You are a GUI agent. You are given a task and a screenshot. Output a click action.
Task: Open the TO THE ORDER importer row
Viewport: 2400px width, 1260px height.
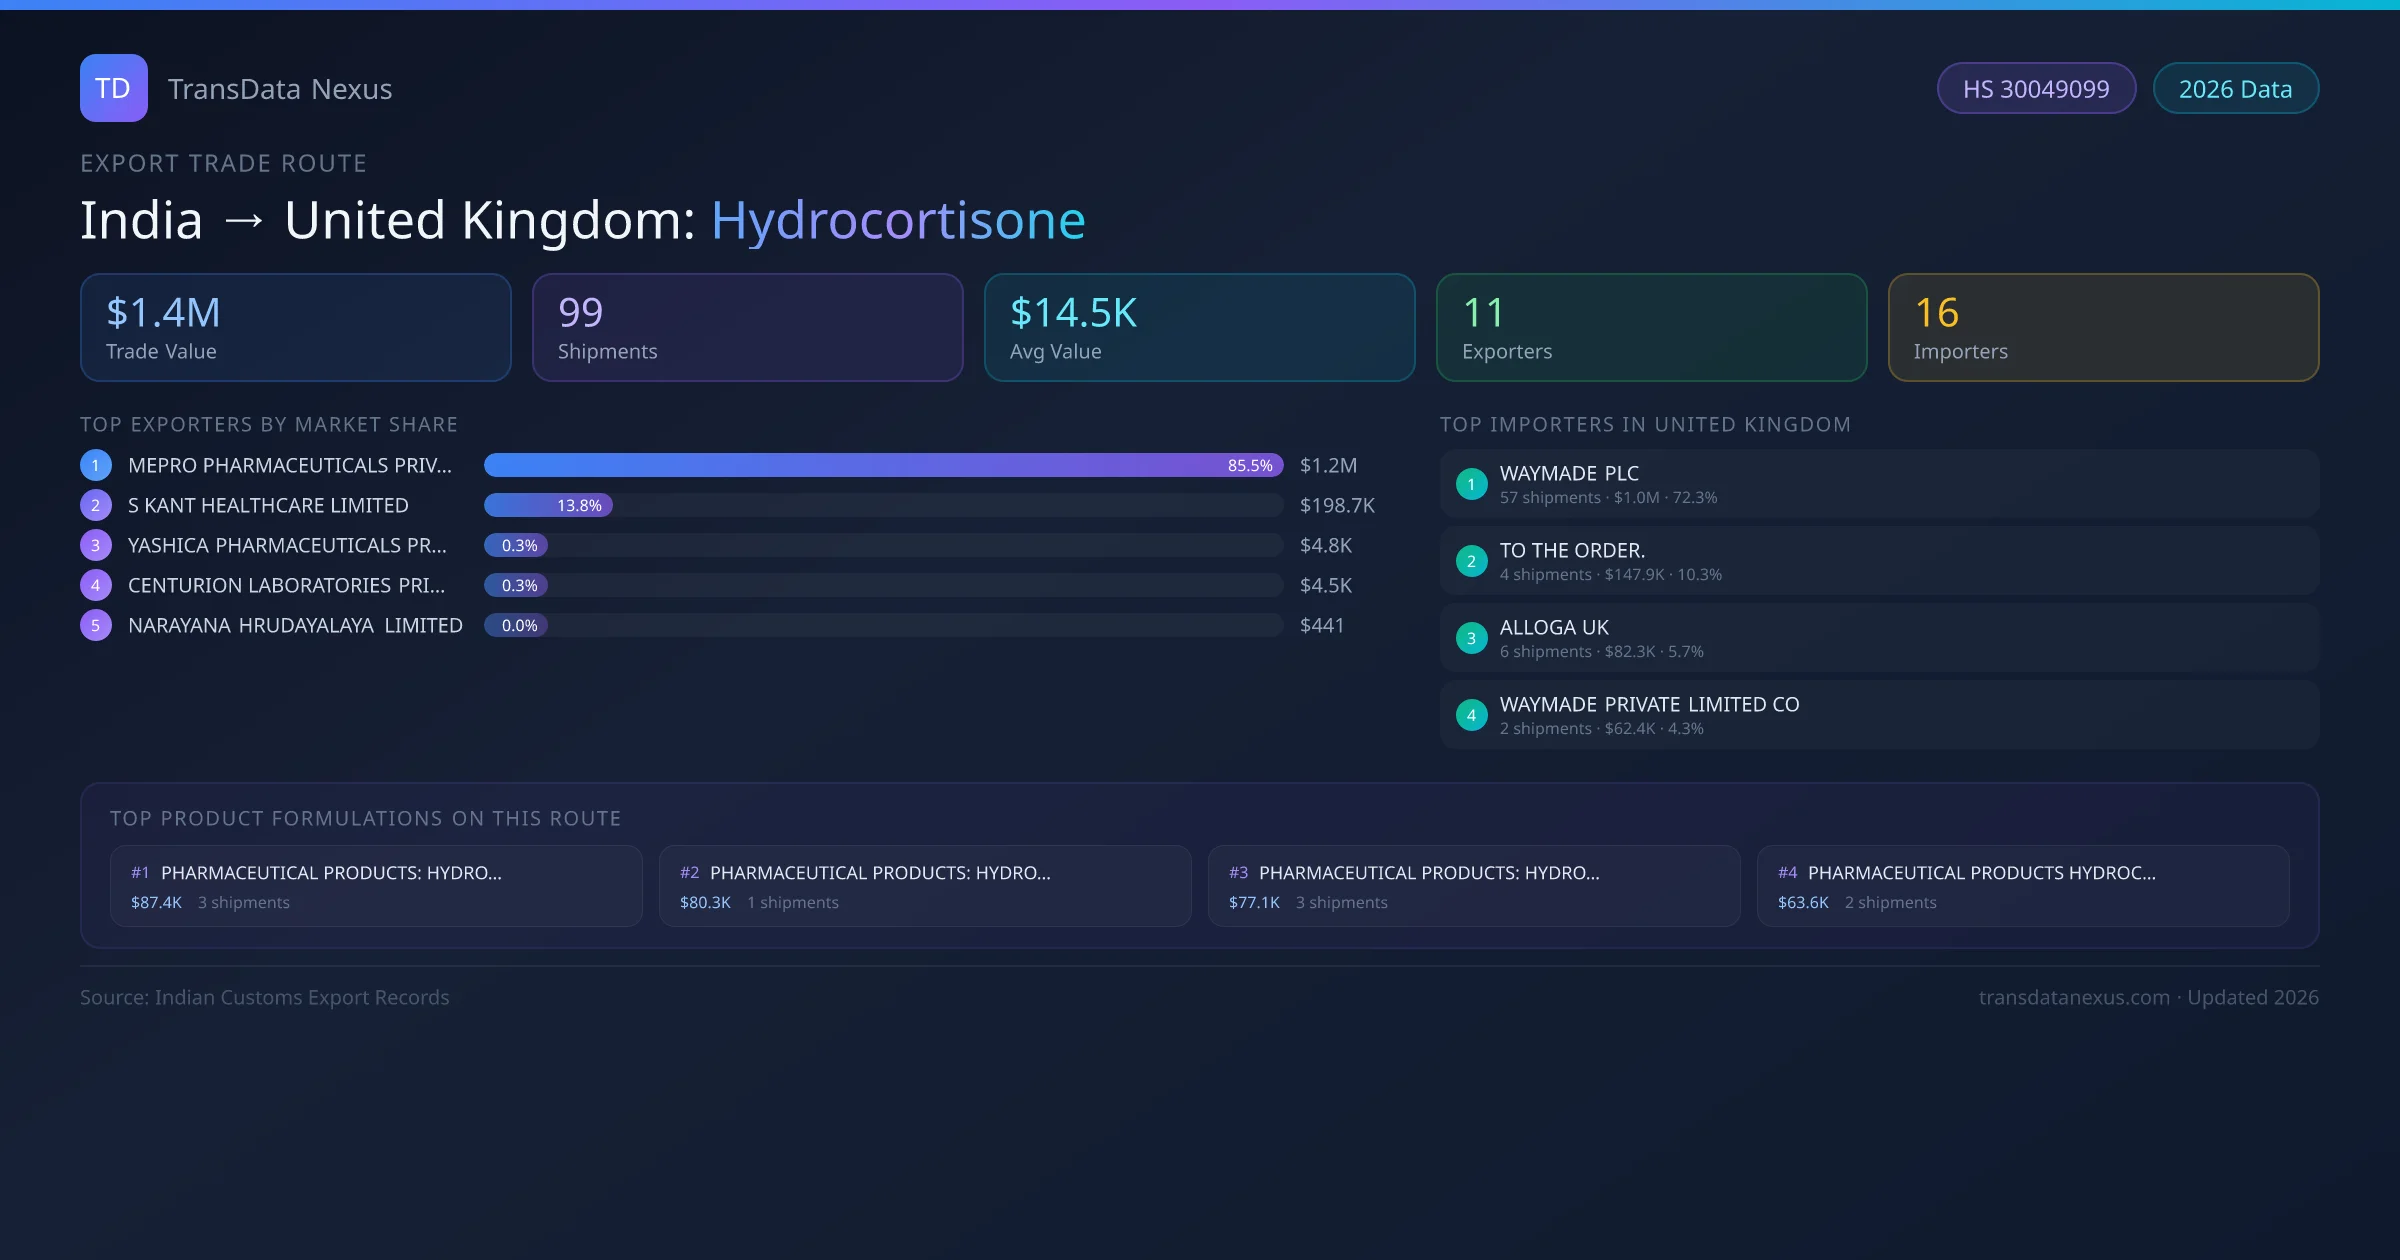point(1878,561)
